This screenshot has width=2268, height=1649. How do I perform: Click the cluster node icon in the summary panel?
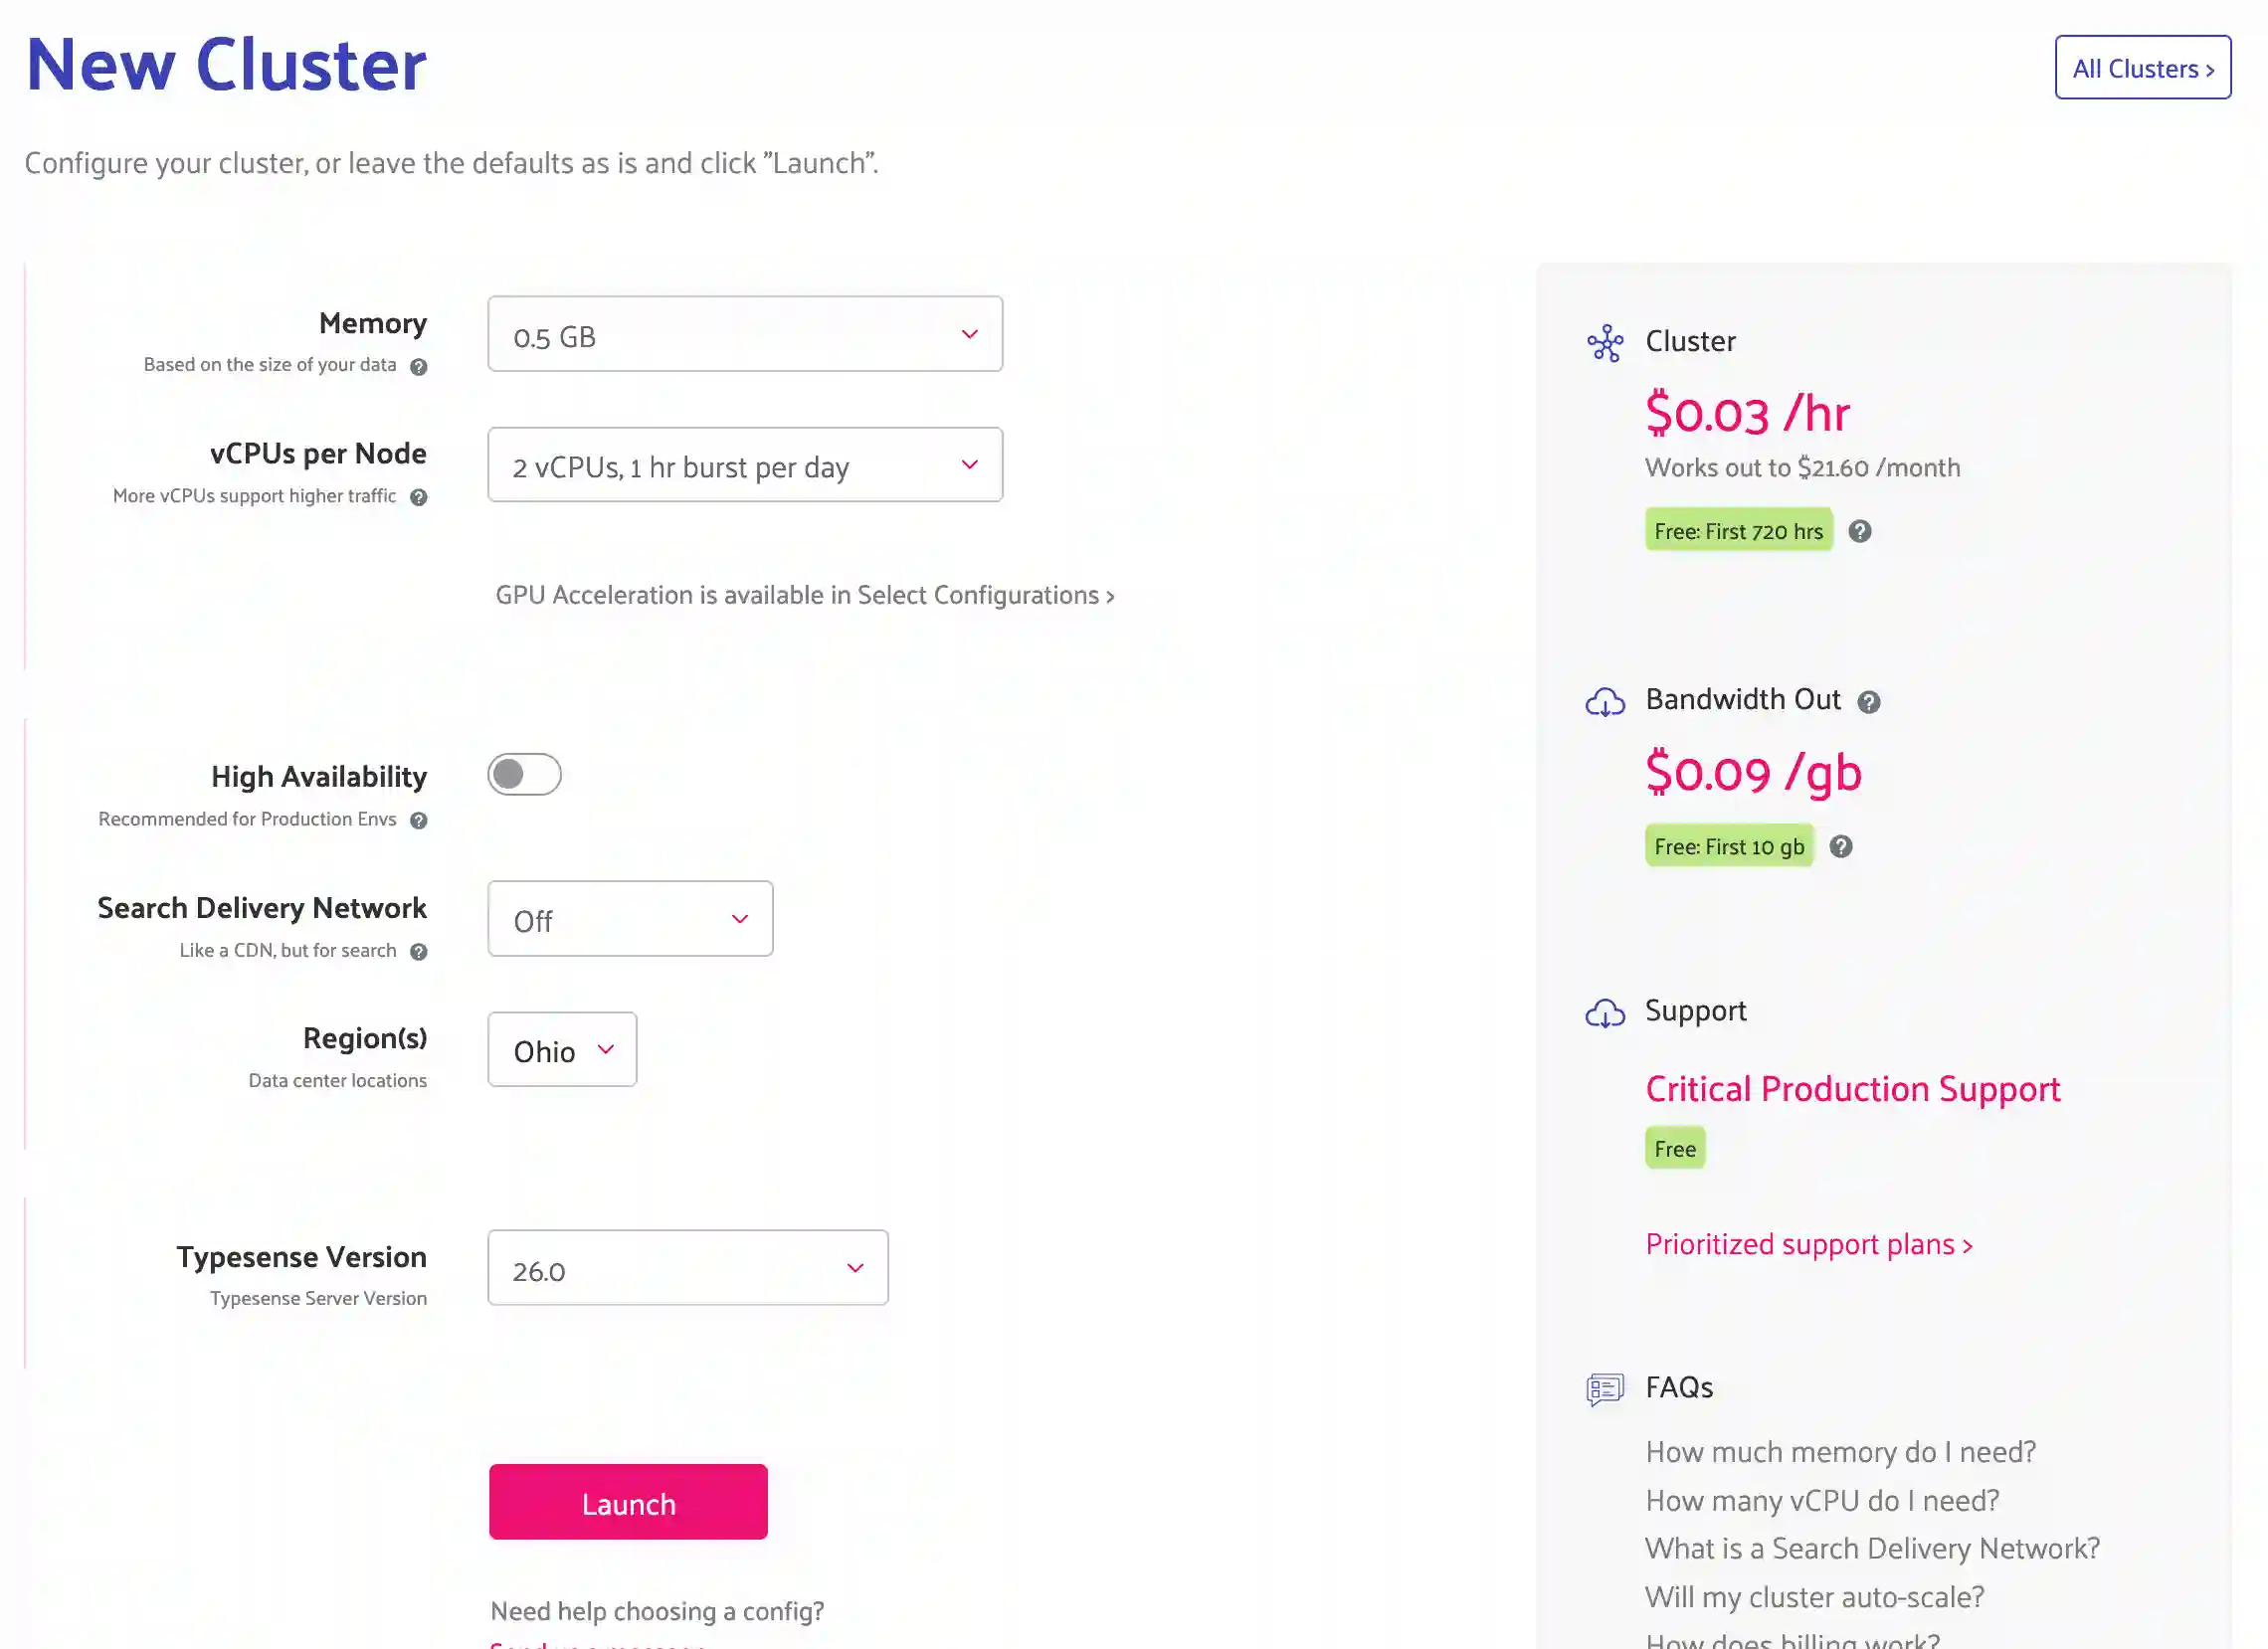click(1605, 341)
